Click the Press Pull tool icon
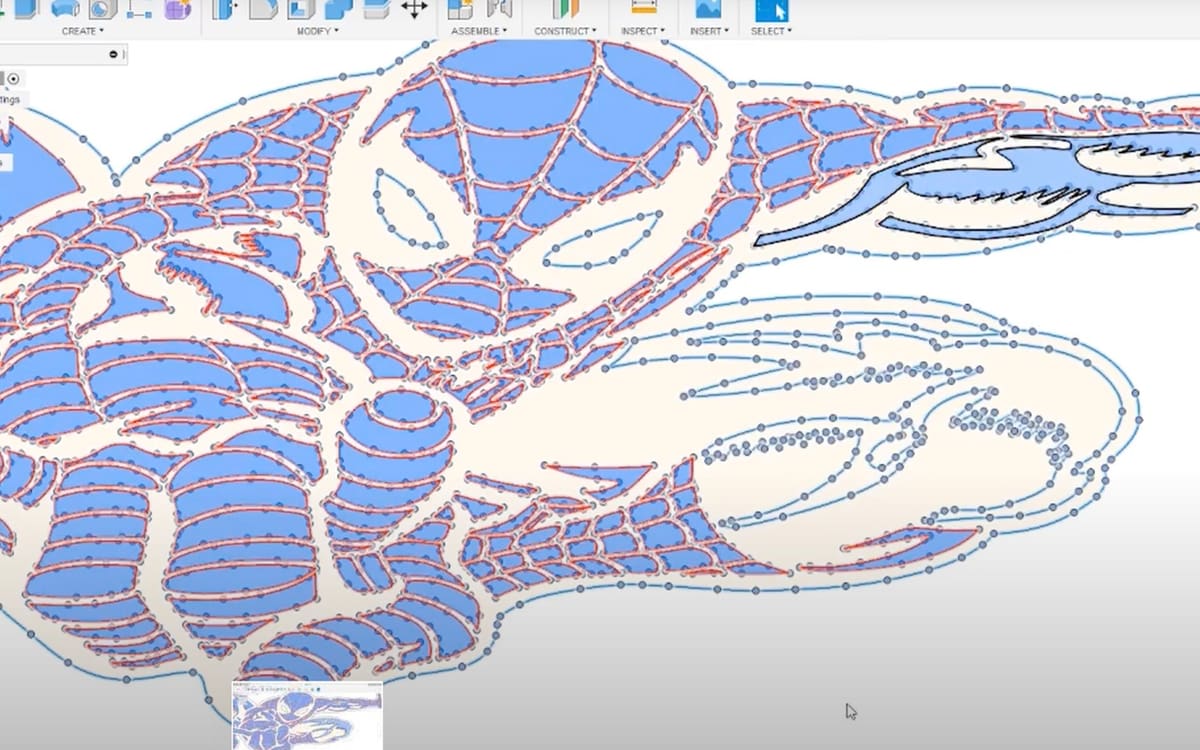 [224, 9]
